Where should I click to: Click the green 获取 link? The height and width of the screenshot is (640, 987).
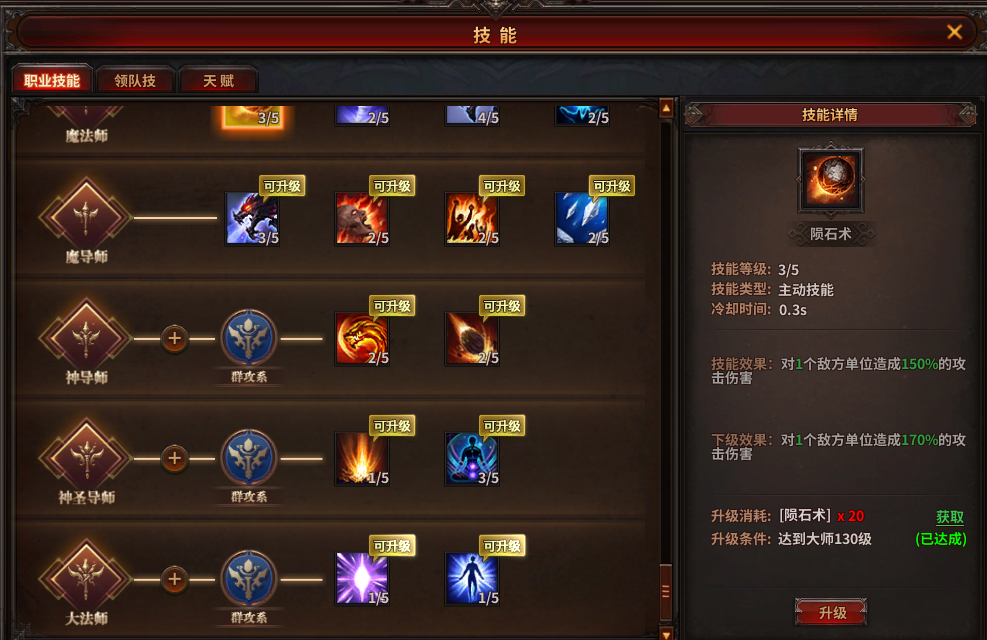949,517
